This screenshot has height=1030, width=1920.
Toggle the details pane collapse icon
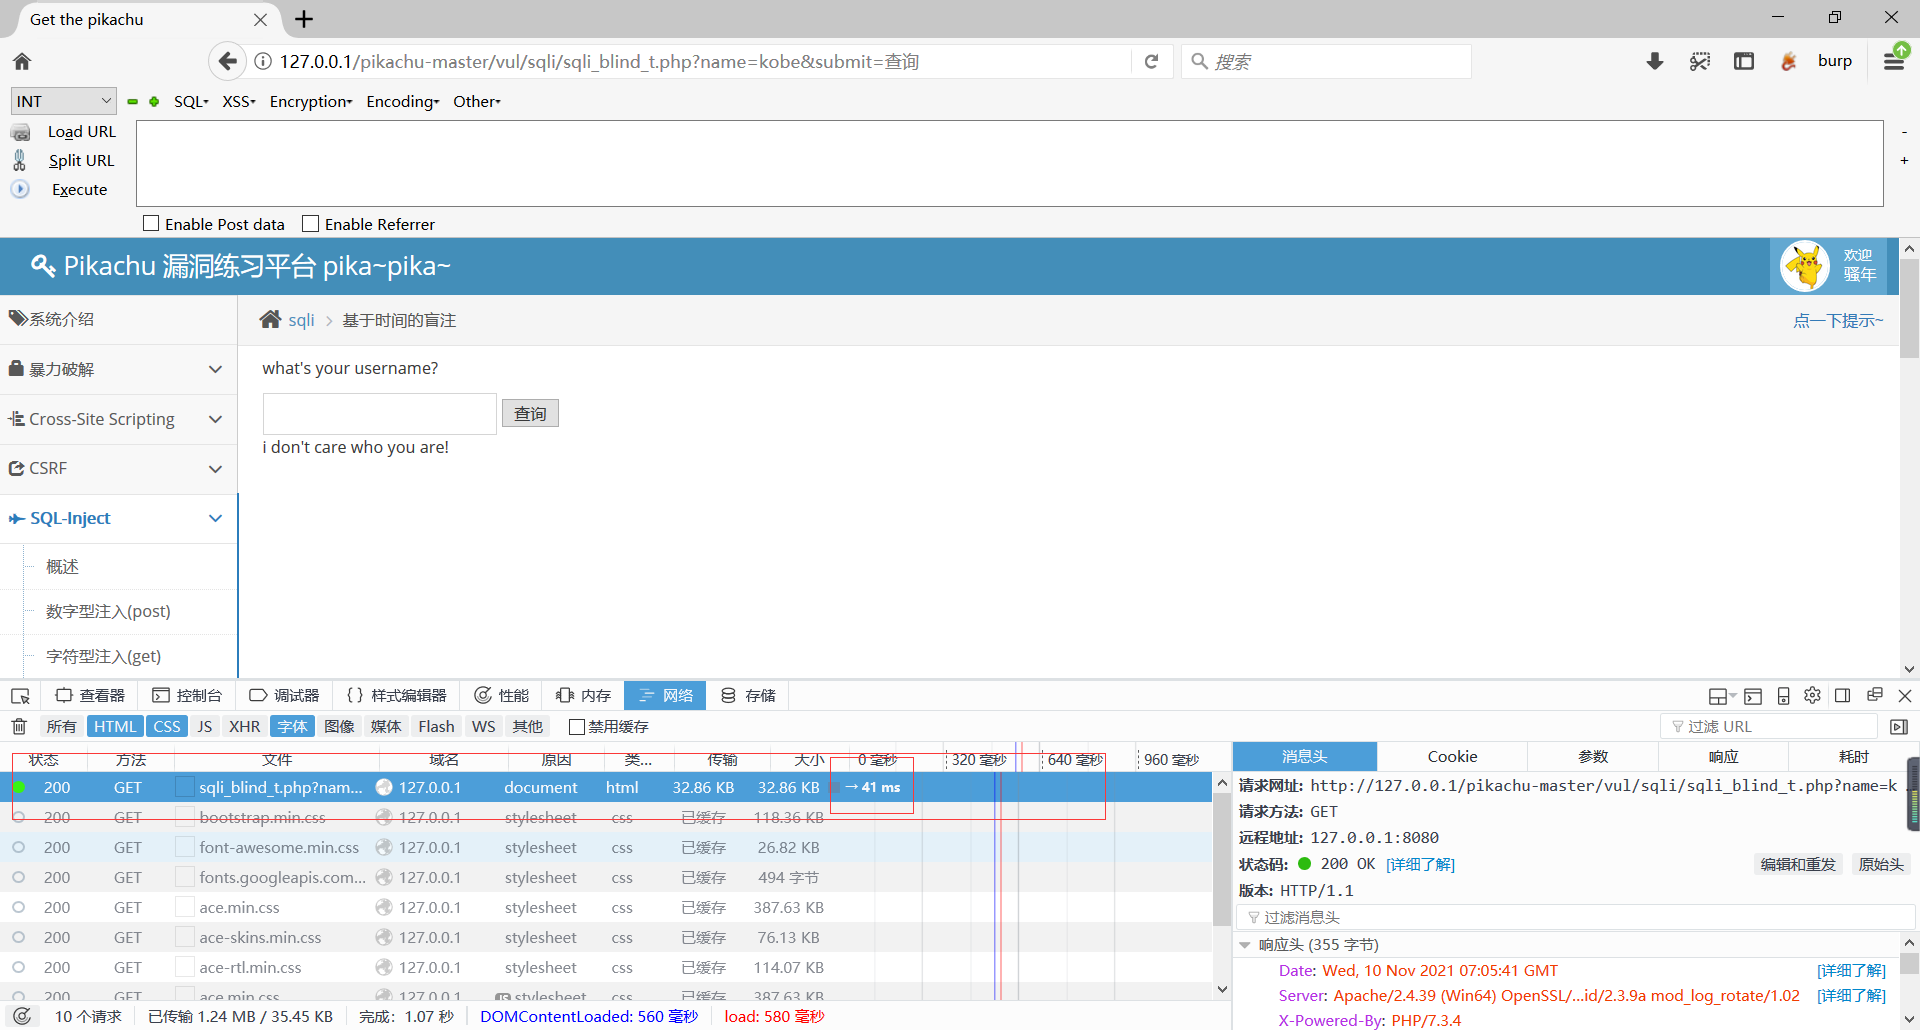click(x=1899, y=727)
